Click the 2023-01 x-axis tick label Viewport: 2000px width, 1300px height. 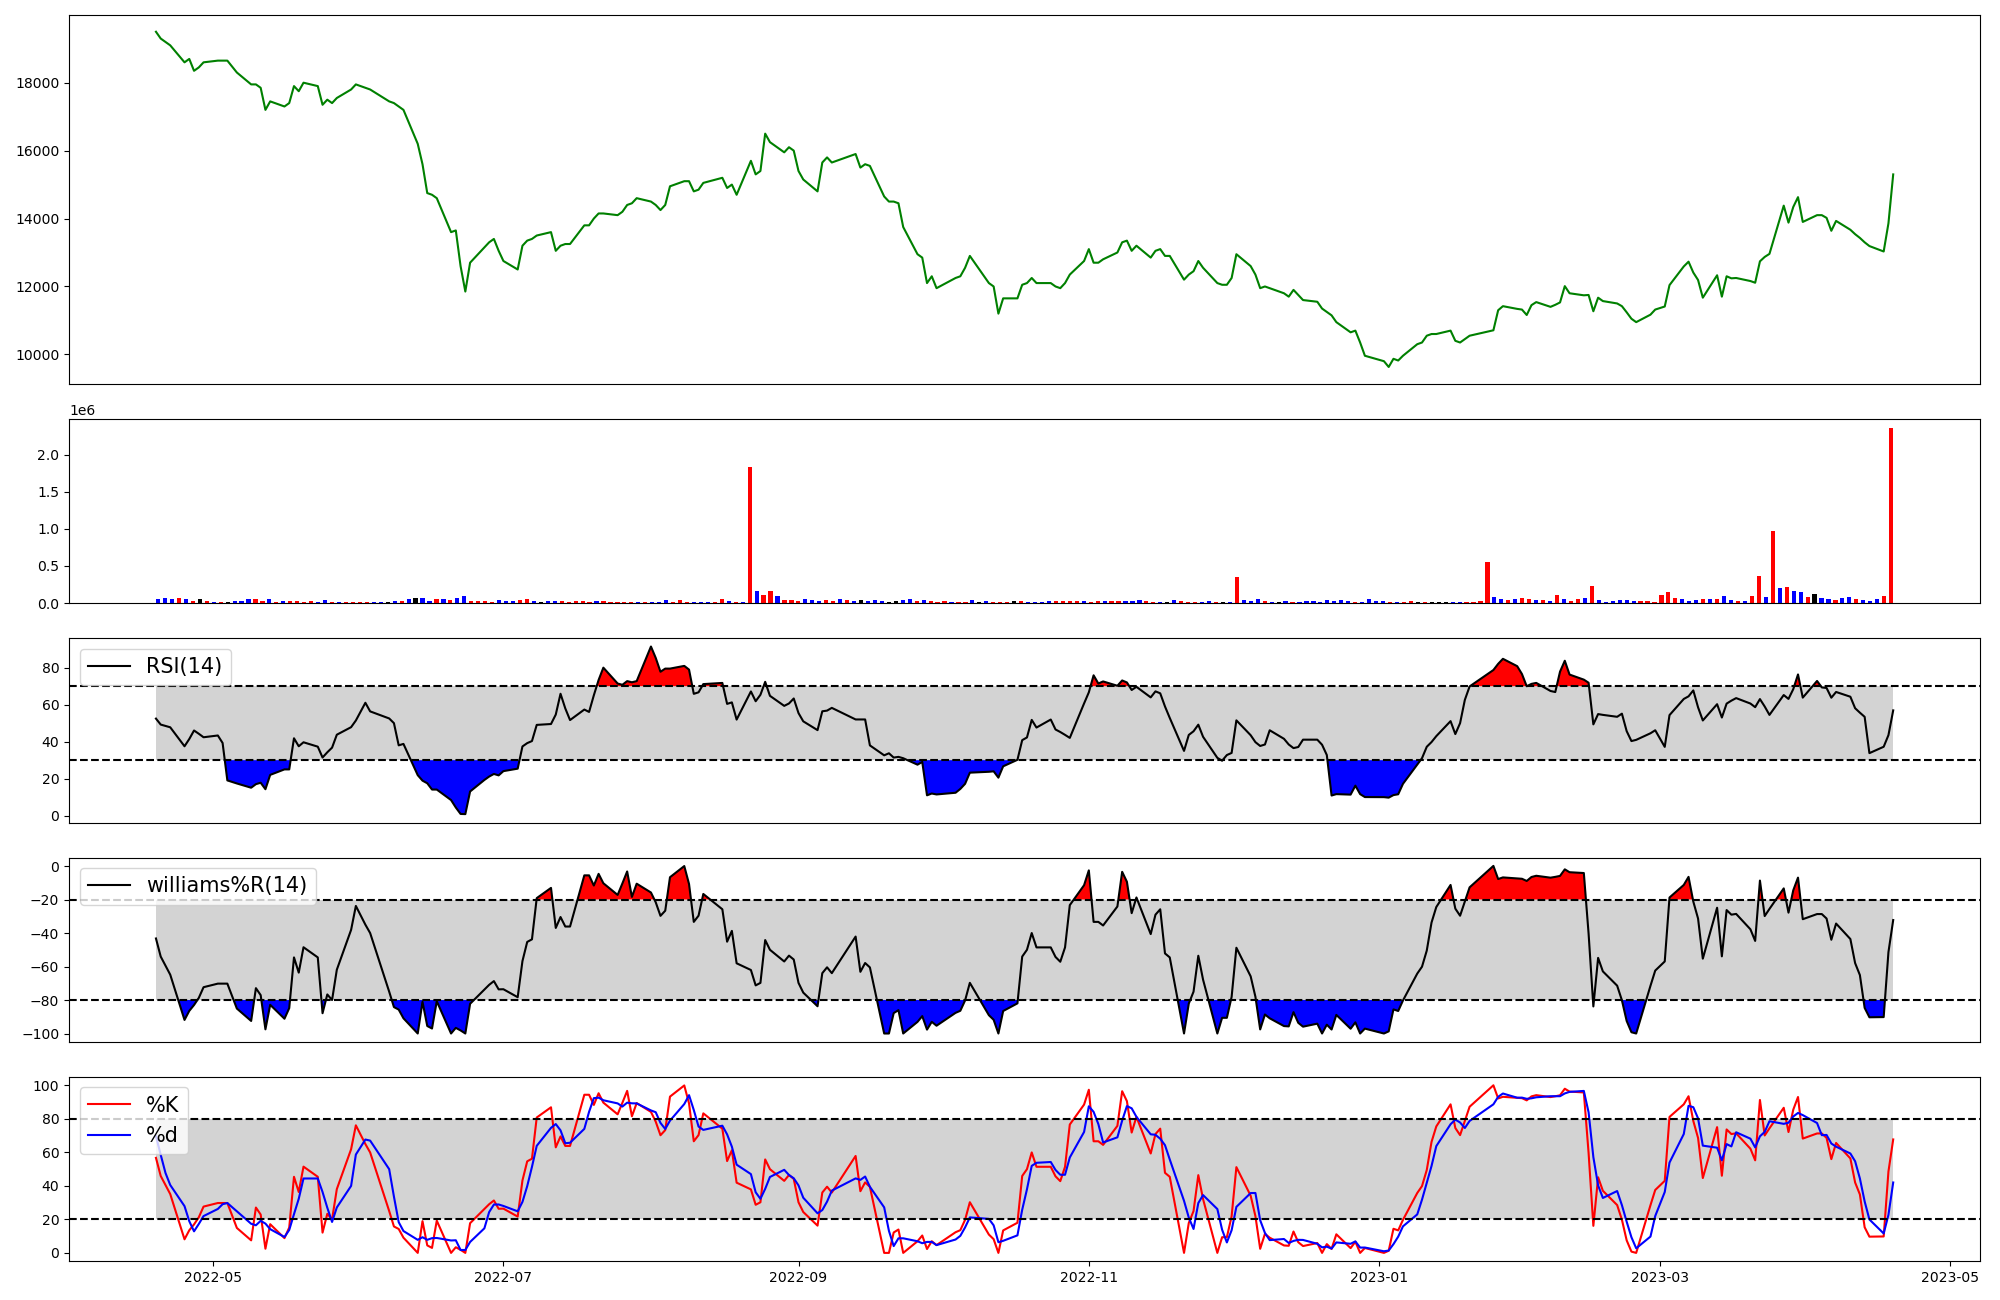point(1380,1277)
